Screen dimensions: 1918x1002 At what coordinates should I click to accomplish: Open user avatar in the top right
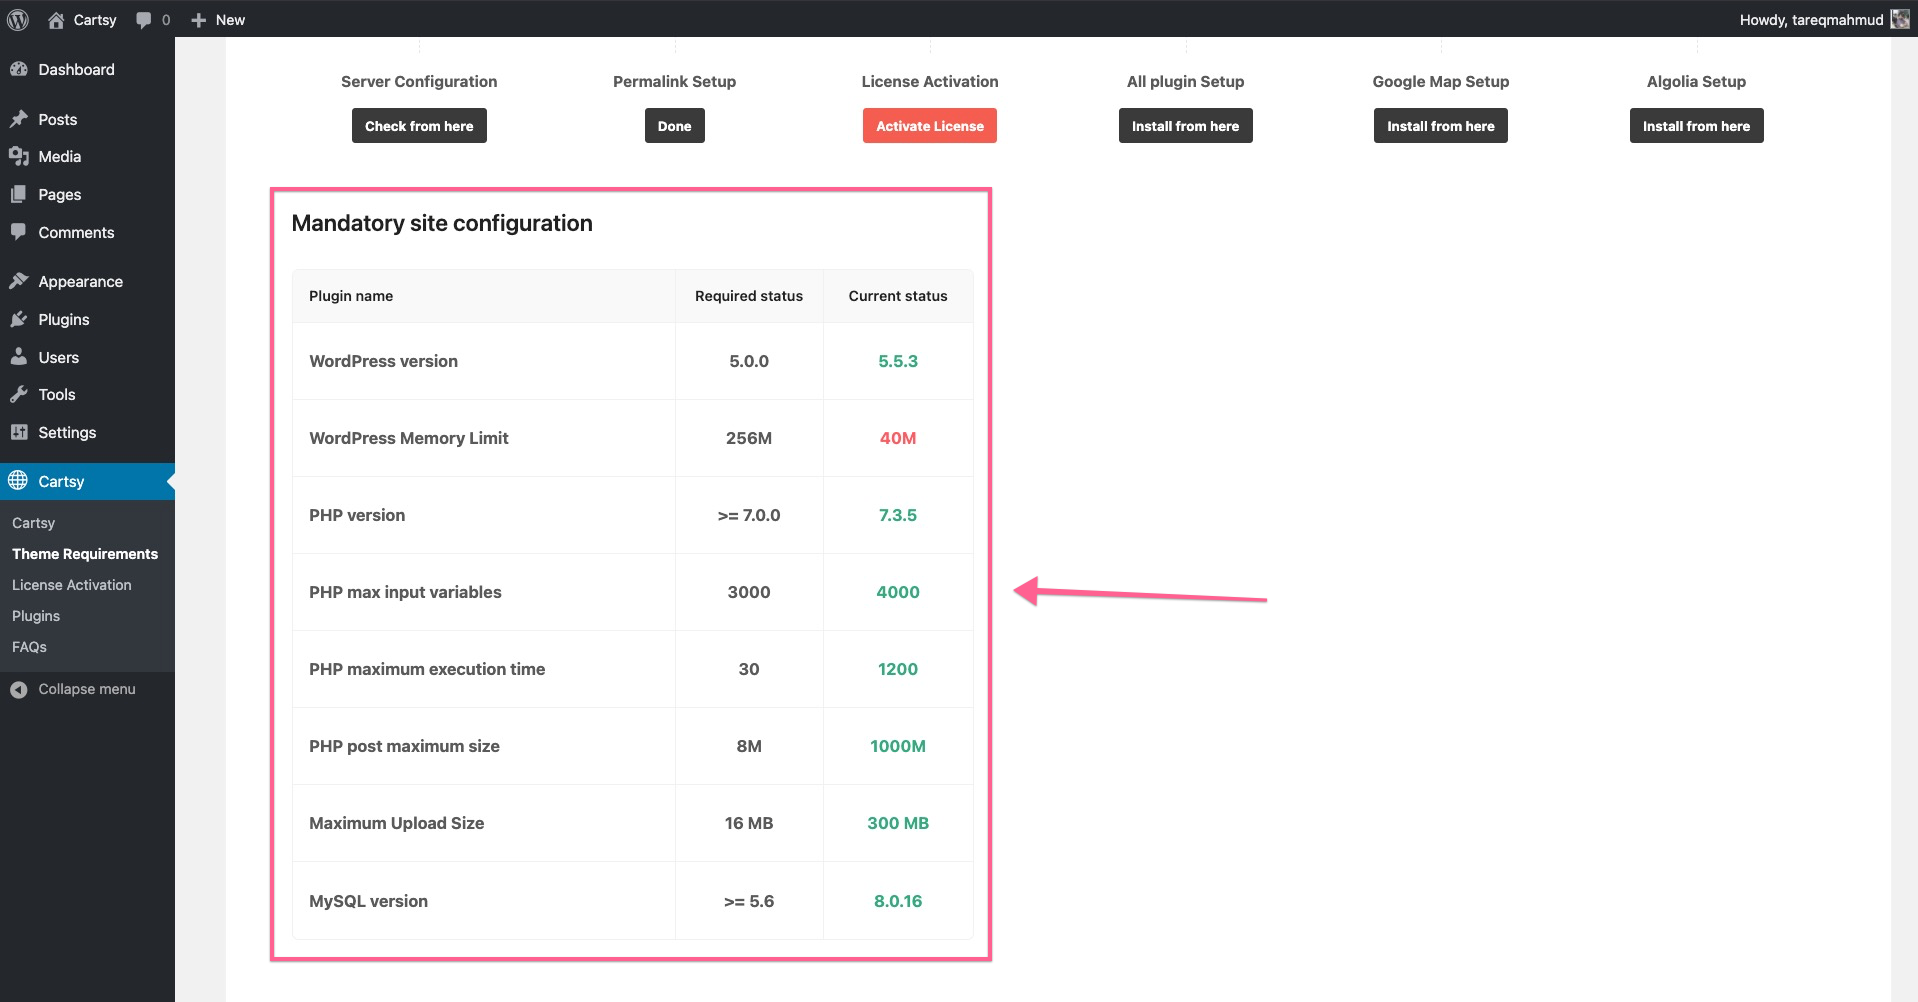click(1900, 19)
